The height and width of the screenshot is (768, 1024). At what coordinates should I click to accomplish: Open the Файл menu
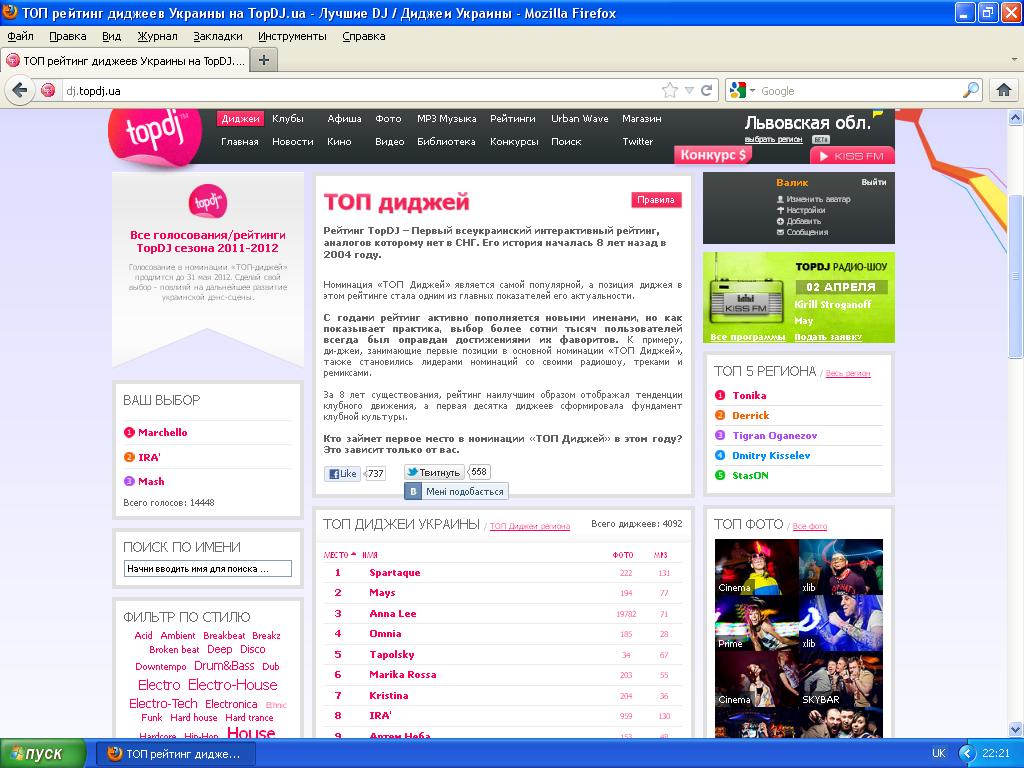pyautogui.click(x=20, y=36)
